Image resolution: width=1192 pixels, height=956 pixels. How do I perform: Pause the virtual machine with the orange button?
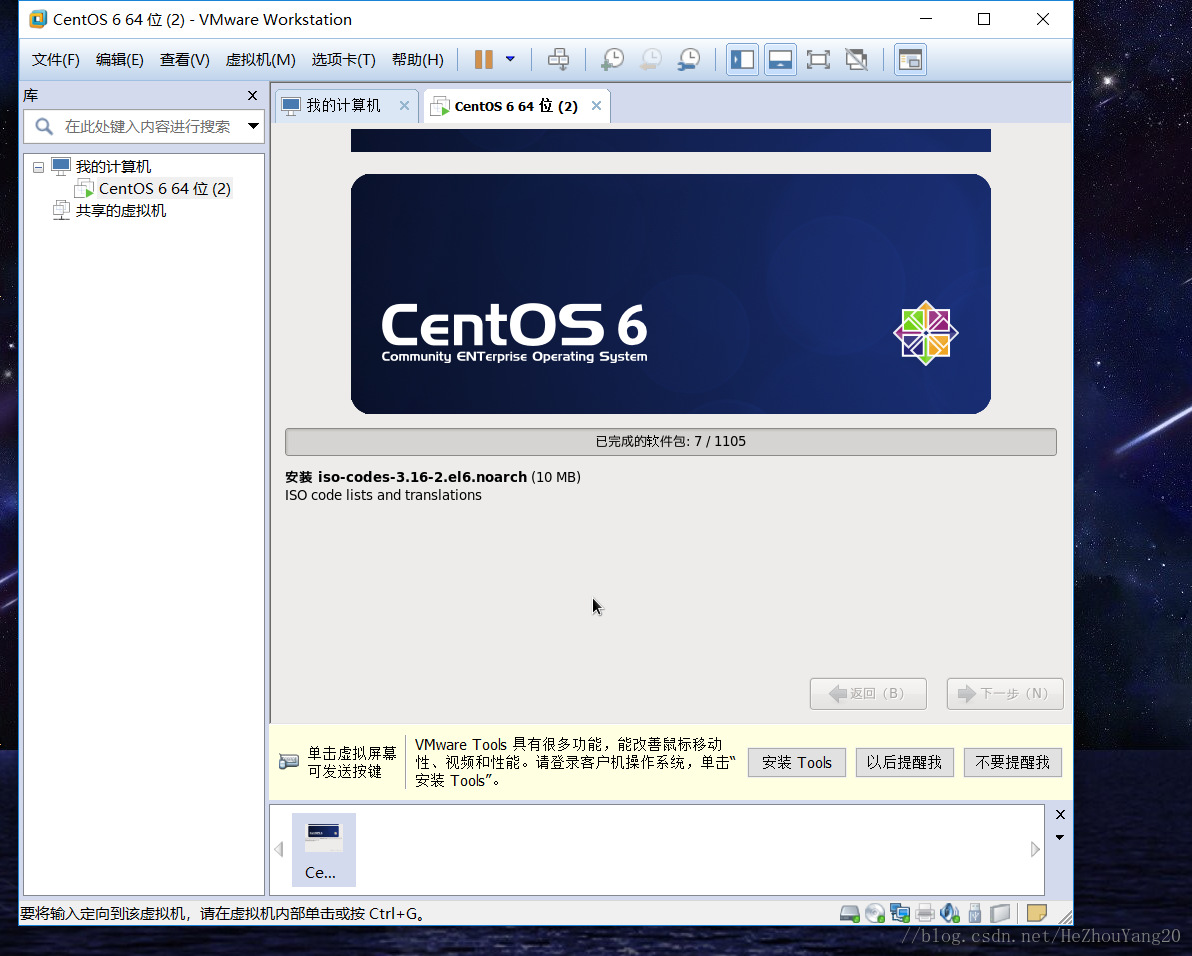(x=483, y=59)
